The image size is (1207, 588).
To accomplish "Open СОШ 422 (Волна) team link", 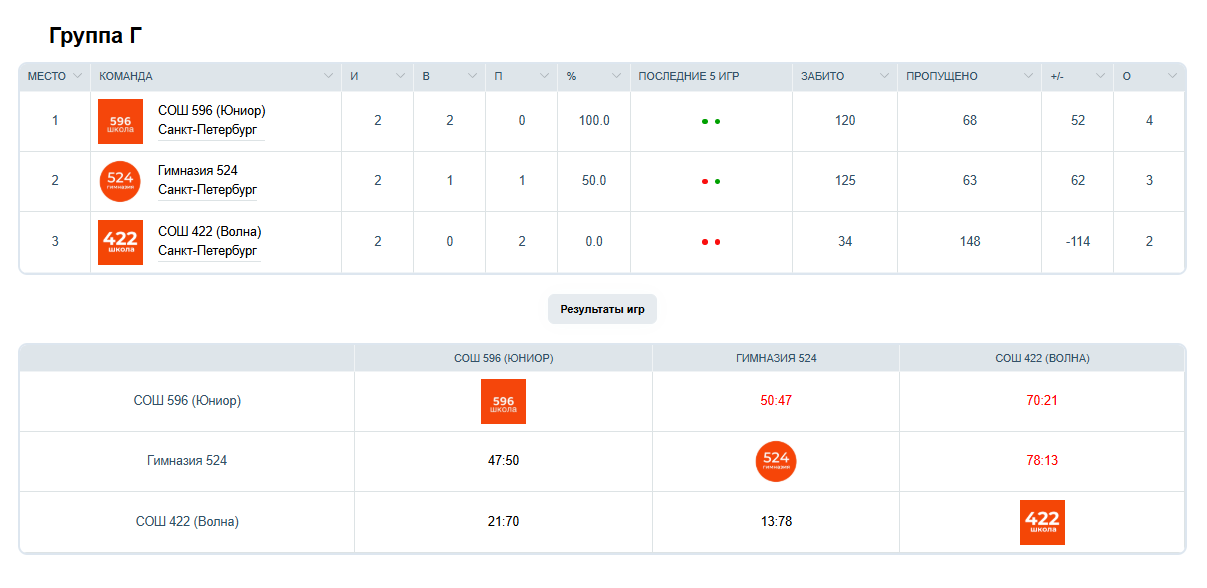I will click(x=209, y=232).
